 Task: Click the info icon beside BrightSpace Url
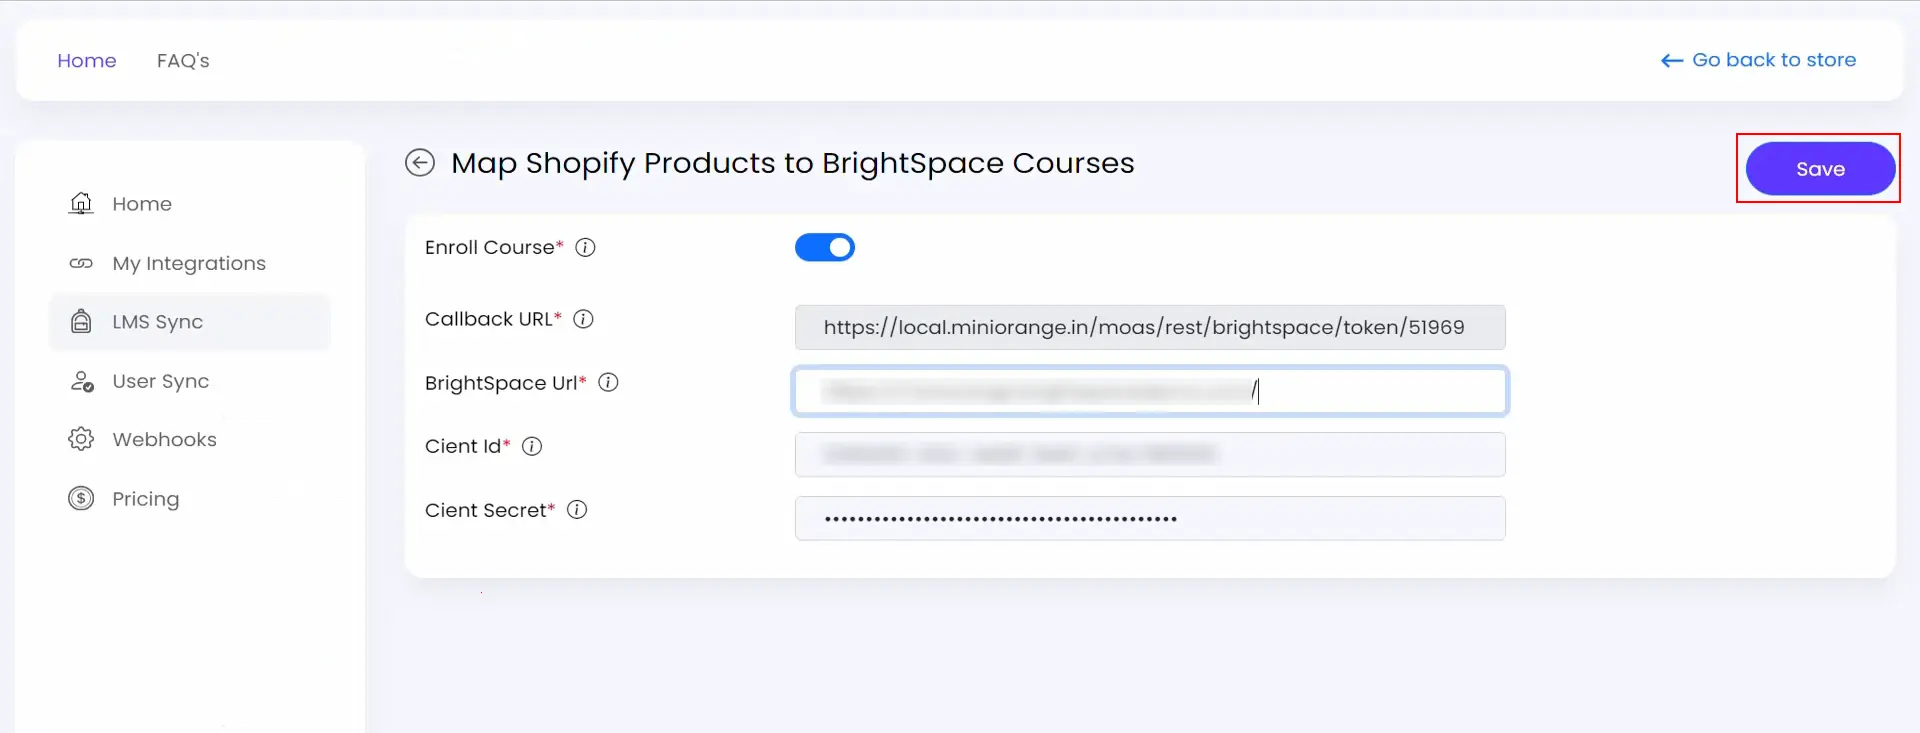(x=610, y=382)
